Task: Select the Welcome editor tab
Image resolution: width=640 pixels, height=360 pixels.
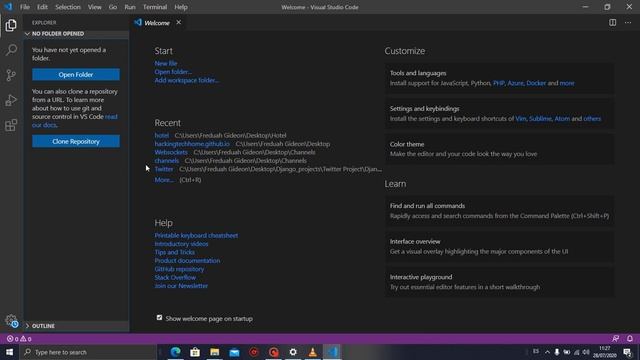Action: [157, 23]
